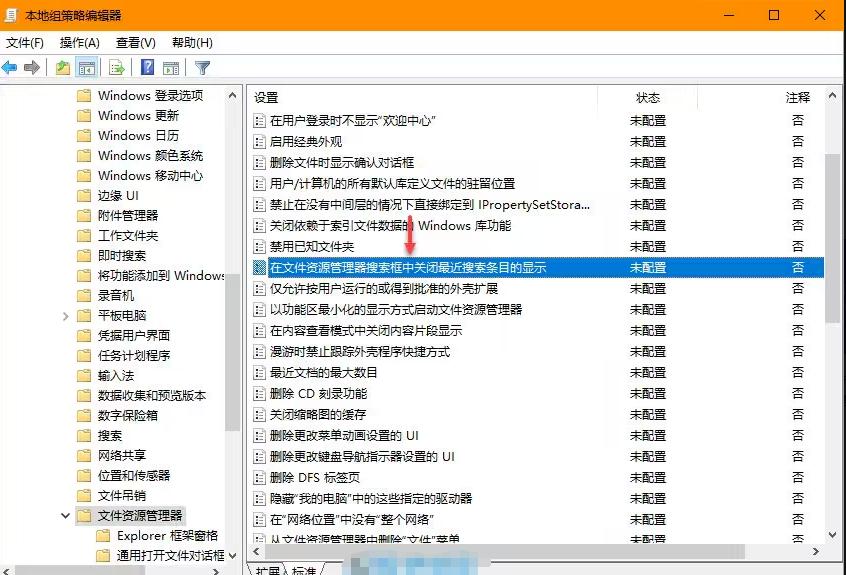Select 通用打开文件对话框 folder
846x575 pixels.
tap(170, 556)
